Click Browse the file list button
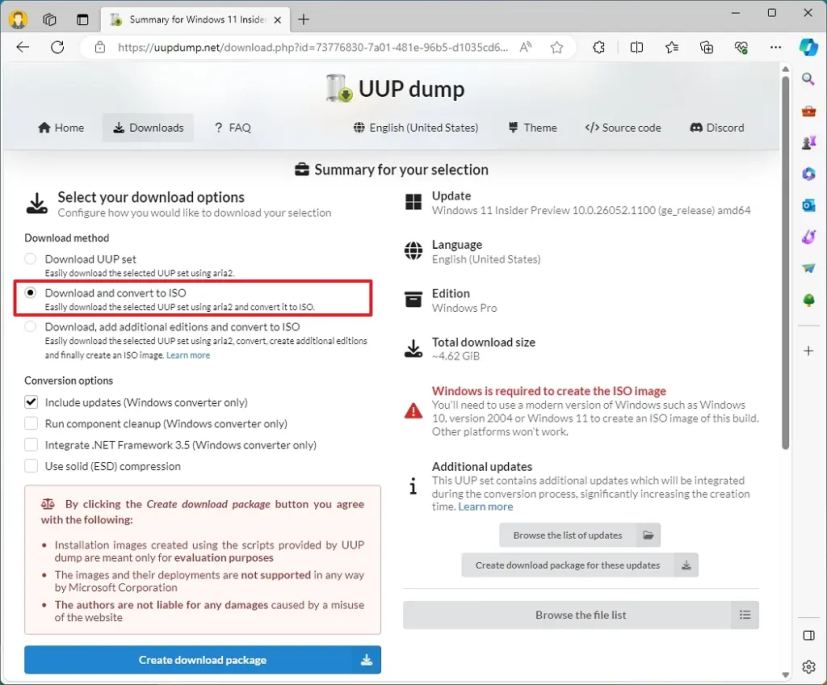 tap(581, 615)
